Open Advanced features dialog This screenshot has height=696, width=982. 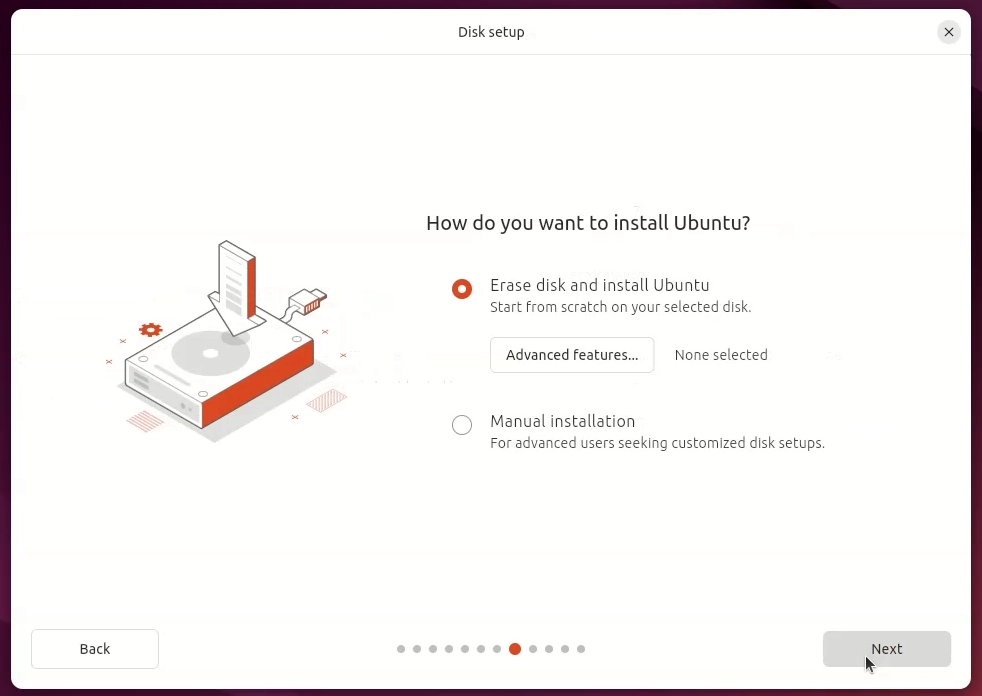pos(572,355)
